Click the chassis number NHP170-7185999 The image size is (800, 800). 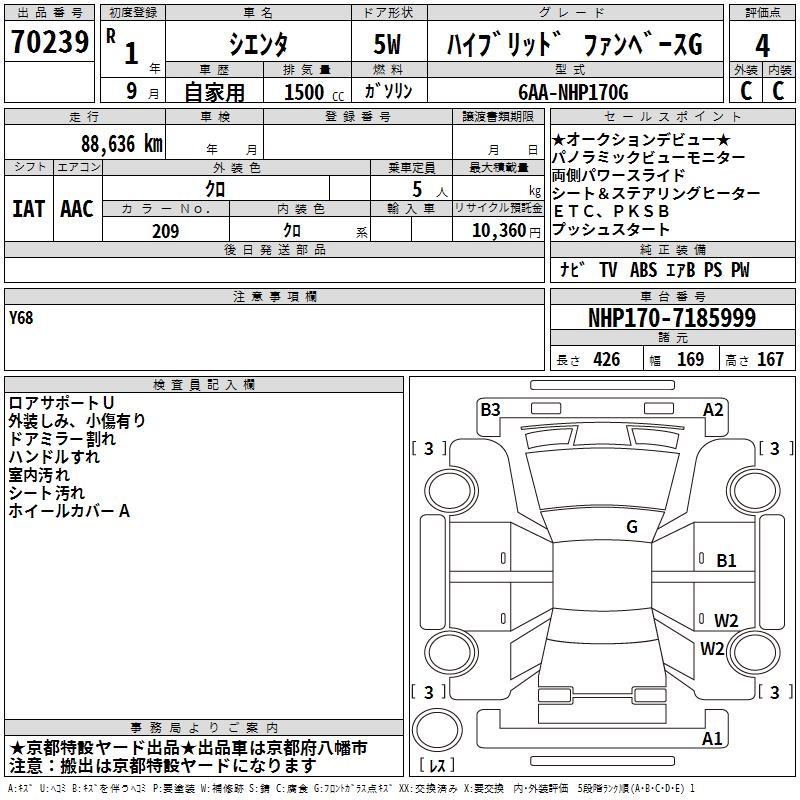point(672,317)
